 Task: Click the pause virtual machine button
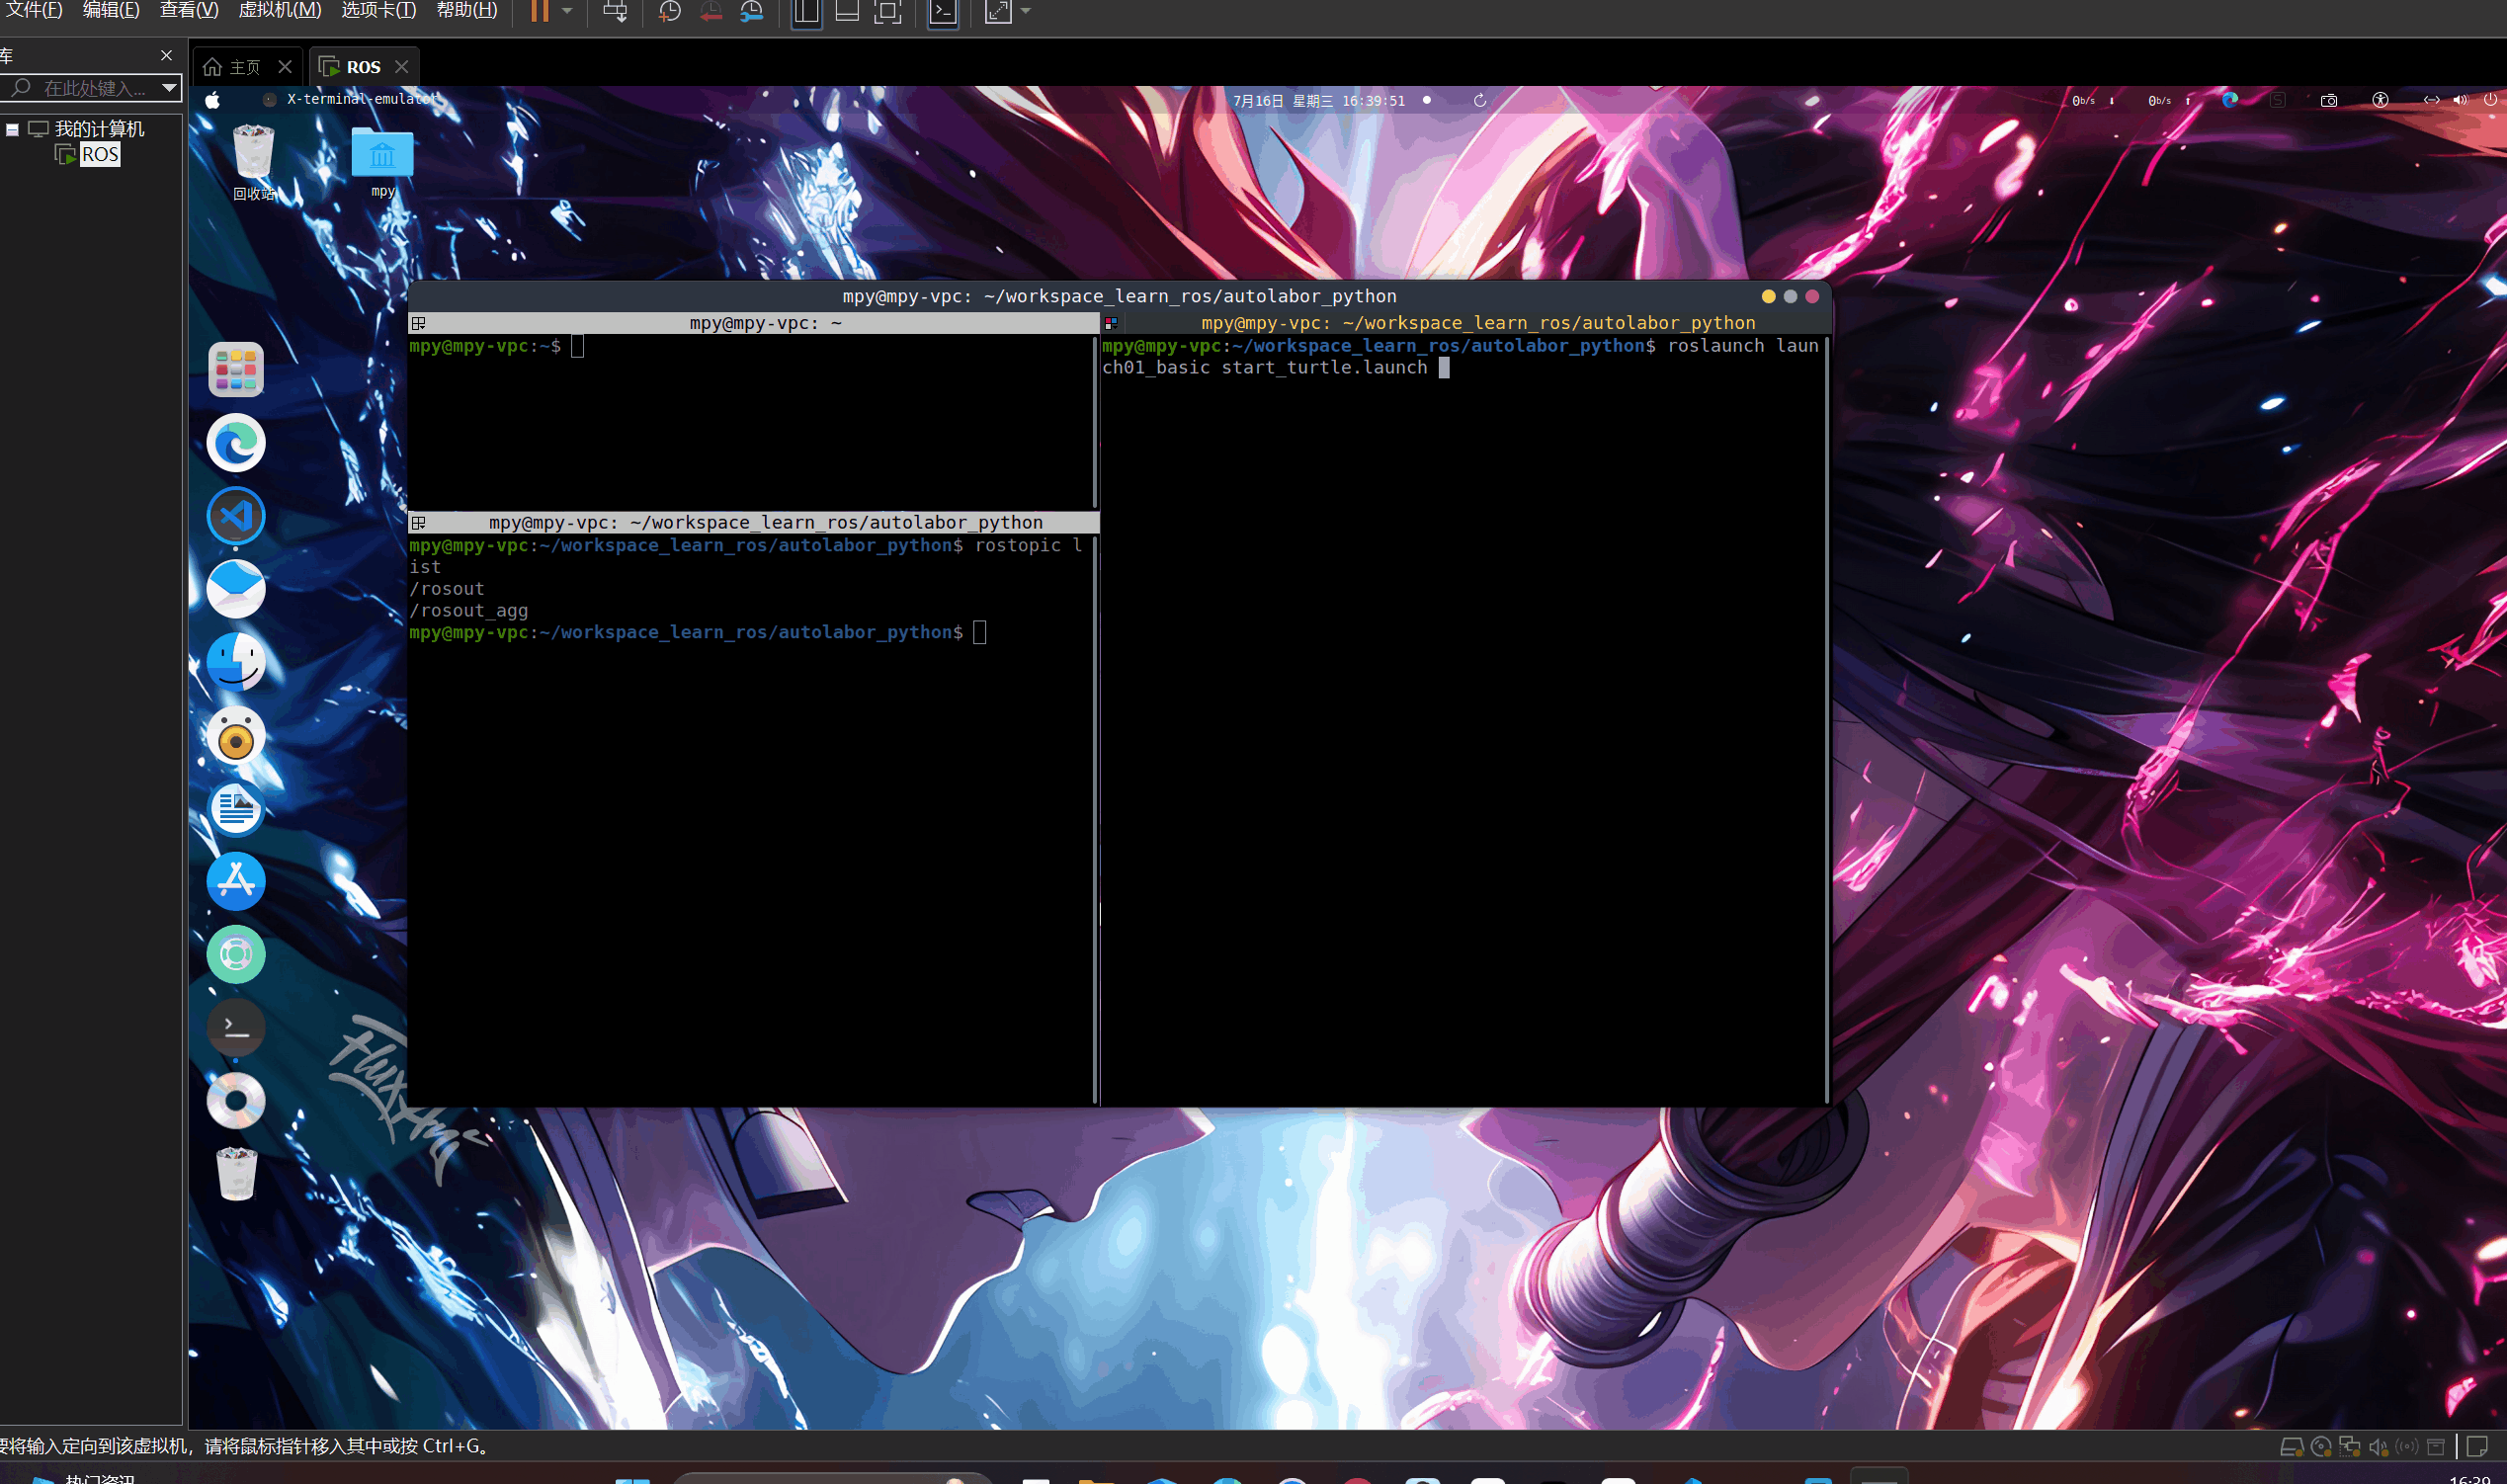(539, 11)
